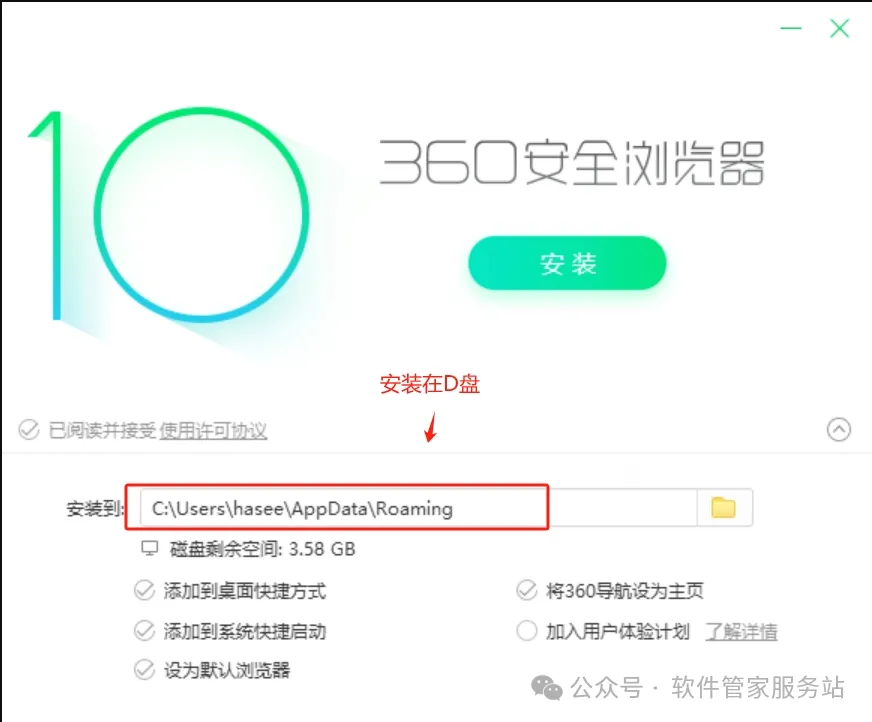Uncheck 将360导航设为主页 option
This screenshot has width=872, height=722.
click(x=527, y=590)
